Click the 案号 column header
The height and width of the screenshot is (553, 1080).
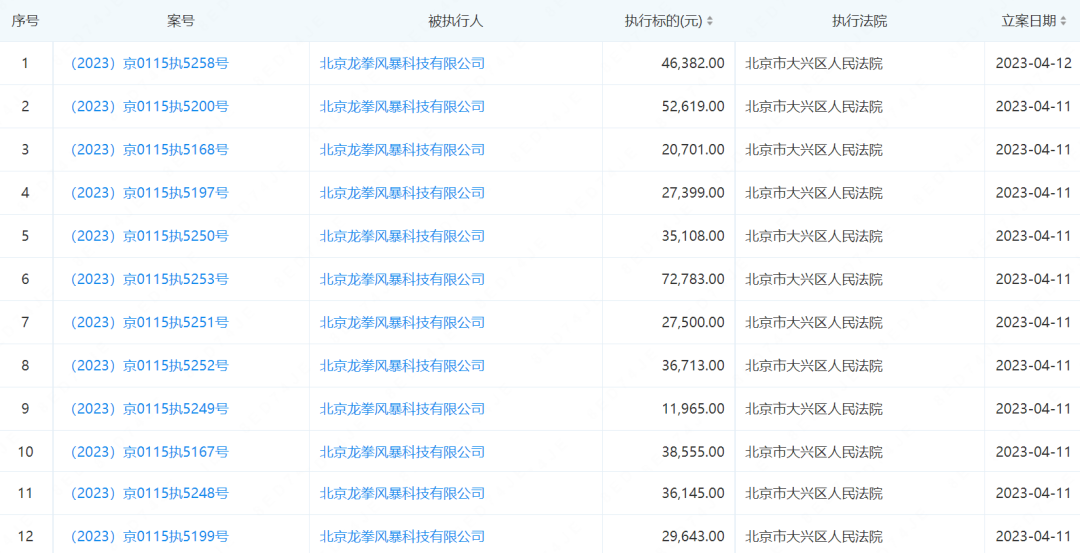click(181, 21)
